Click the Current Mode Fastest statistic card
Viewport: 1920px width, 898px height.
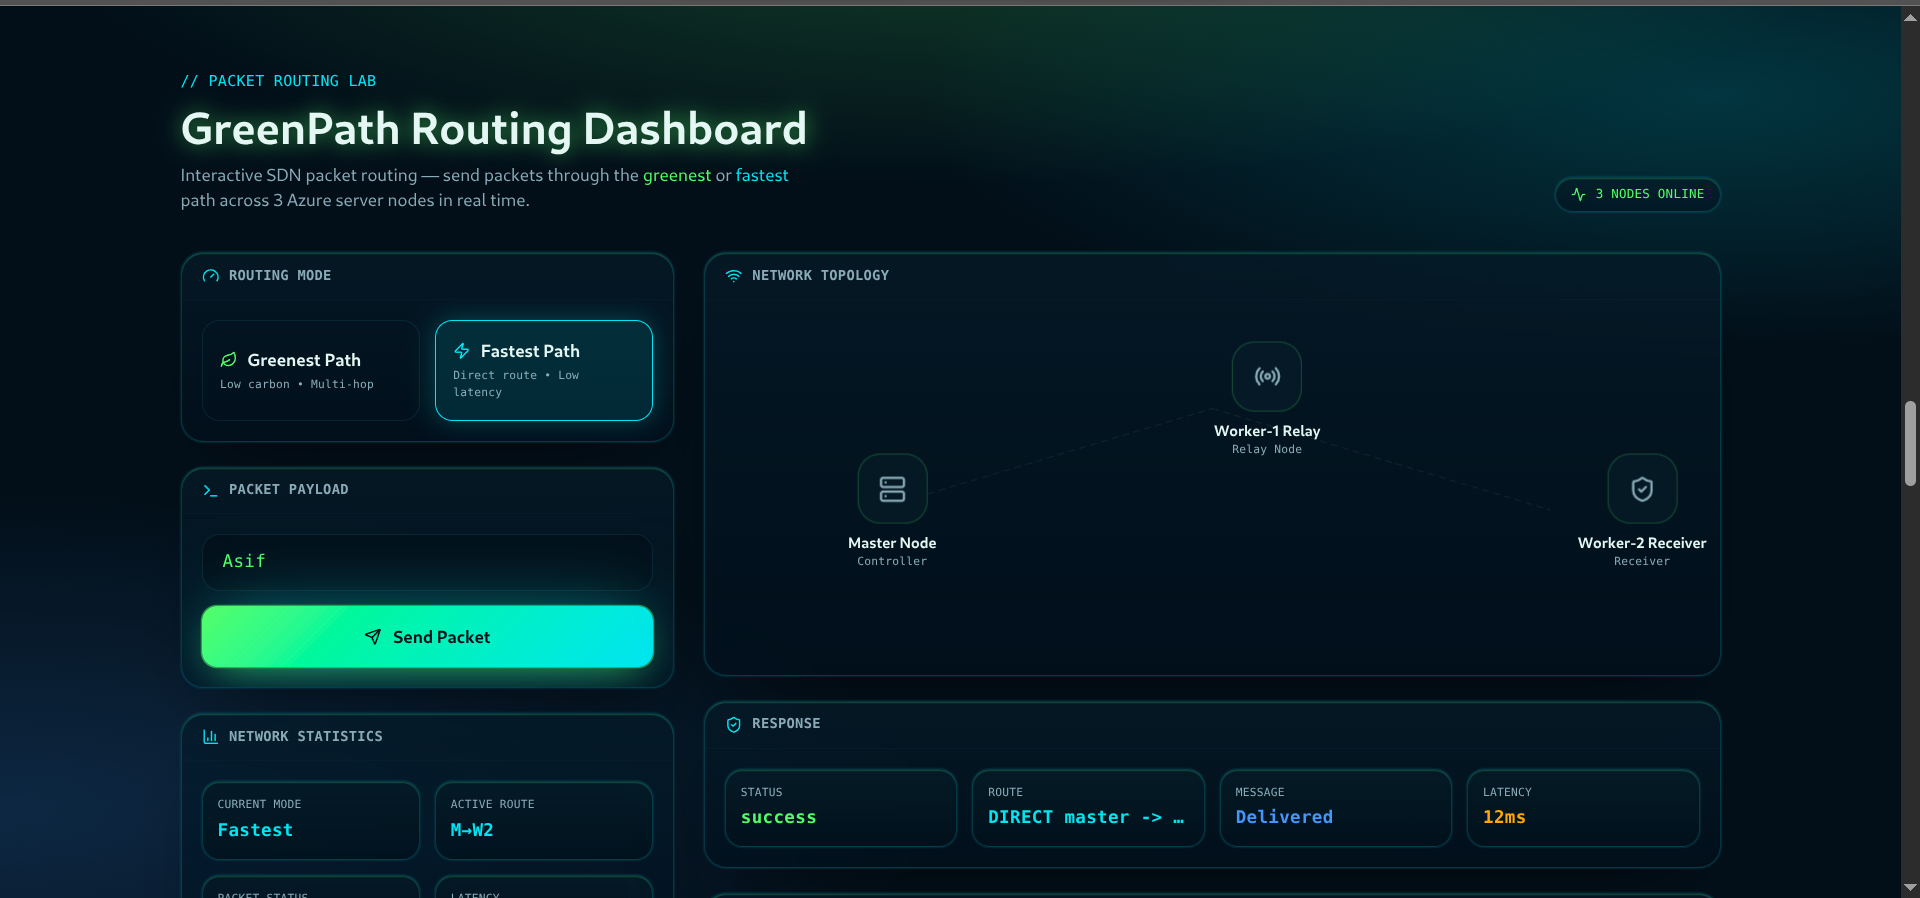pos(311,820)
